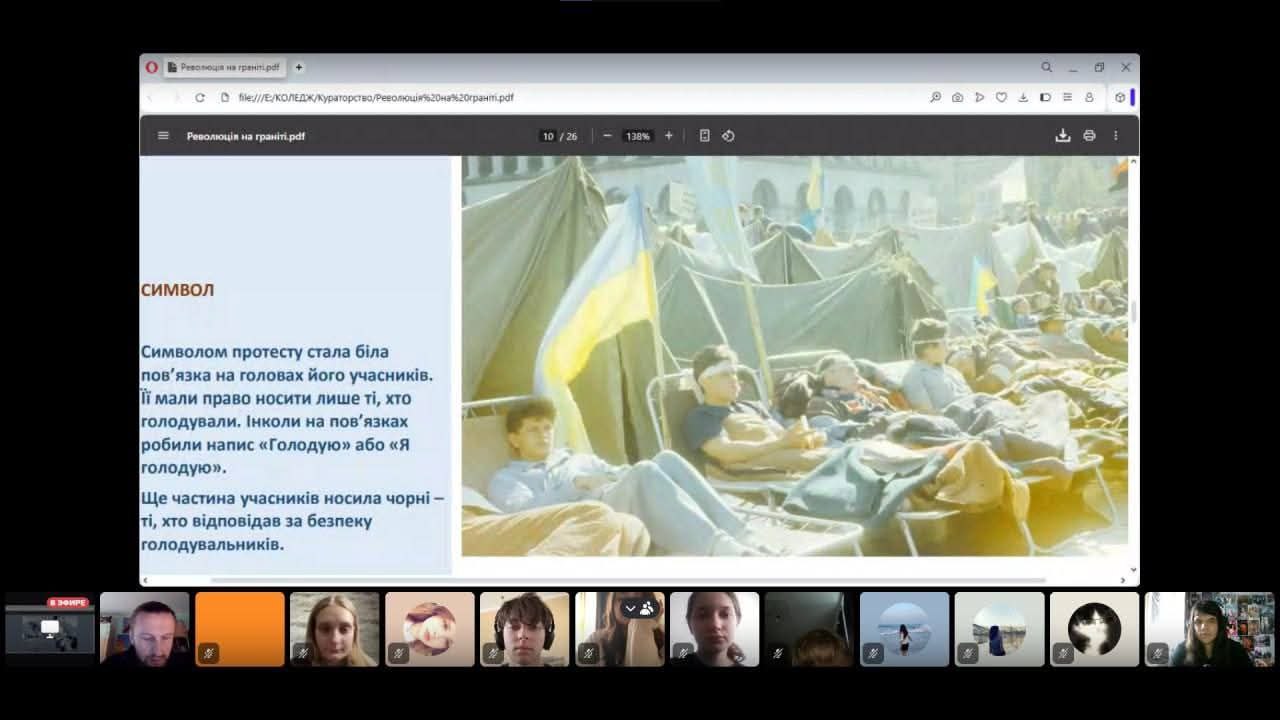Viewport: 1280px width, 720px height.
Task: Click the page number field showing 10
Action: [548, 136]
